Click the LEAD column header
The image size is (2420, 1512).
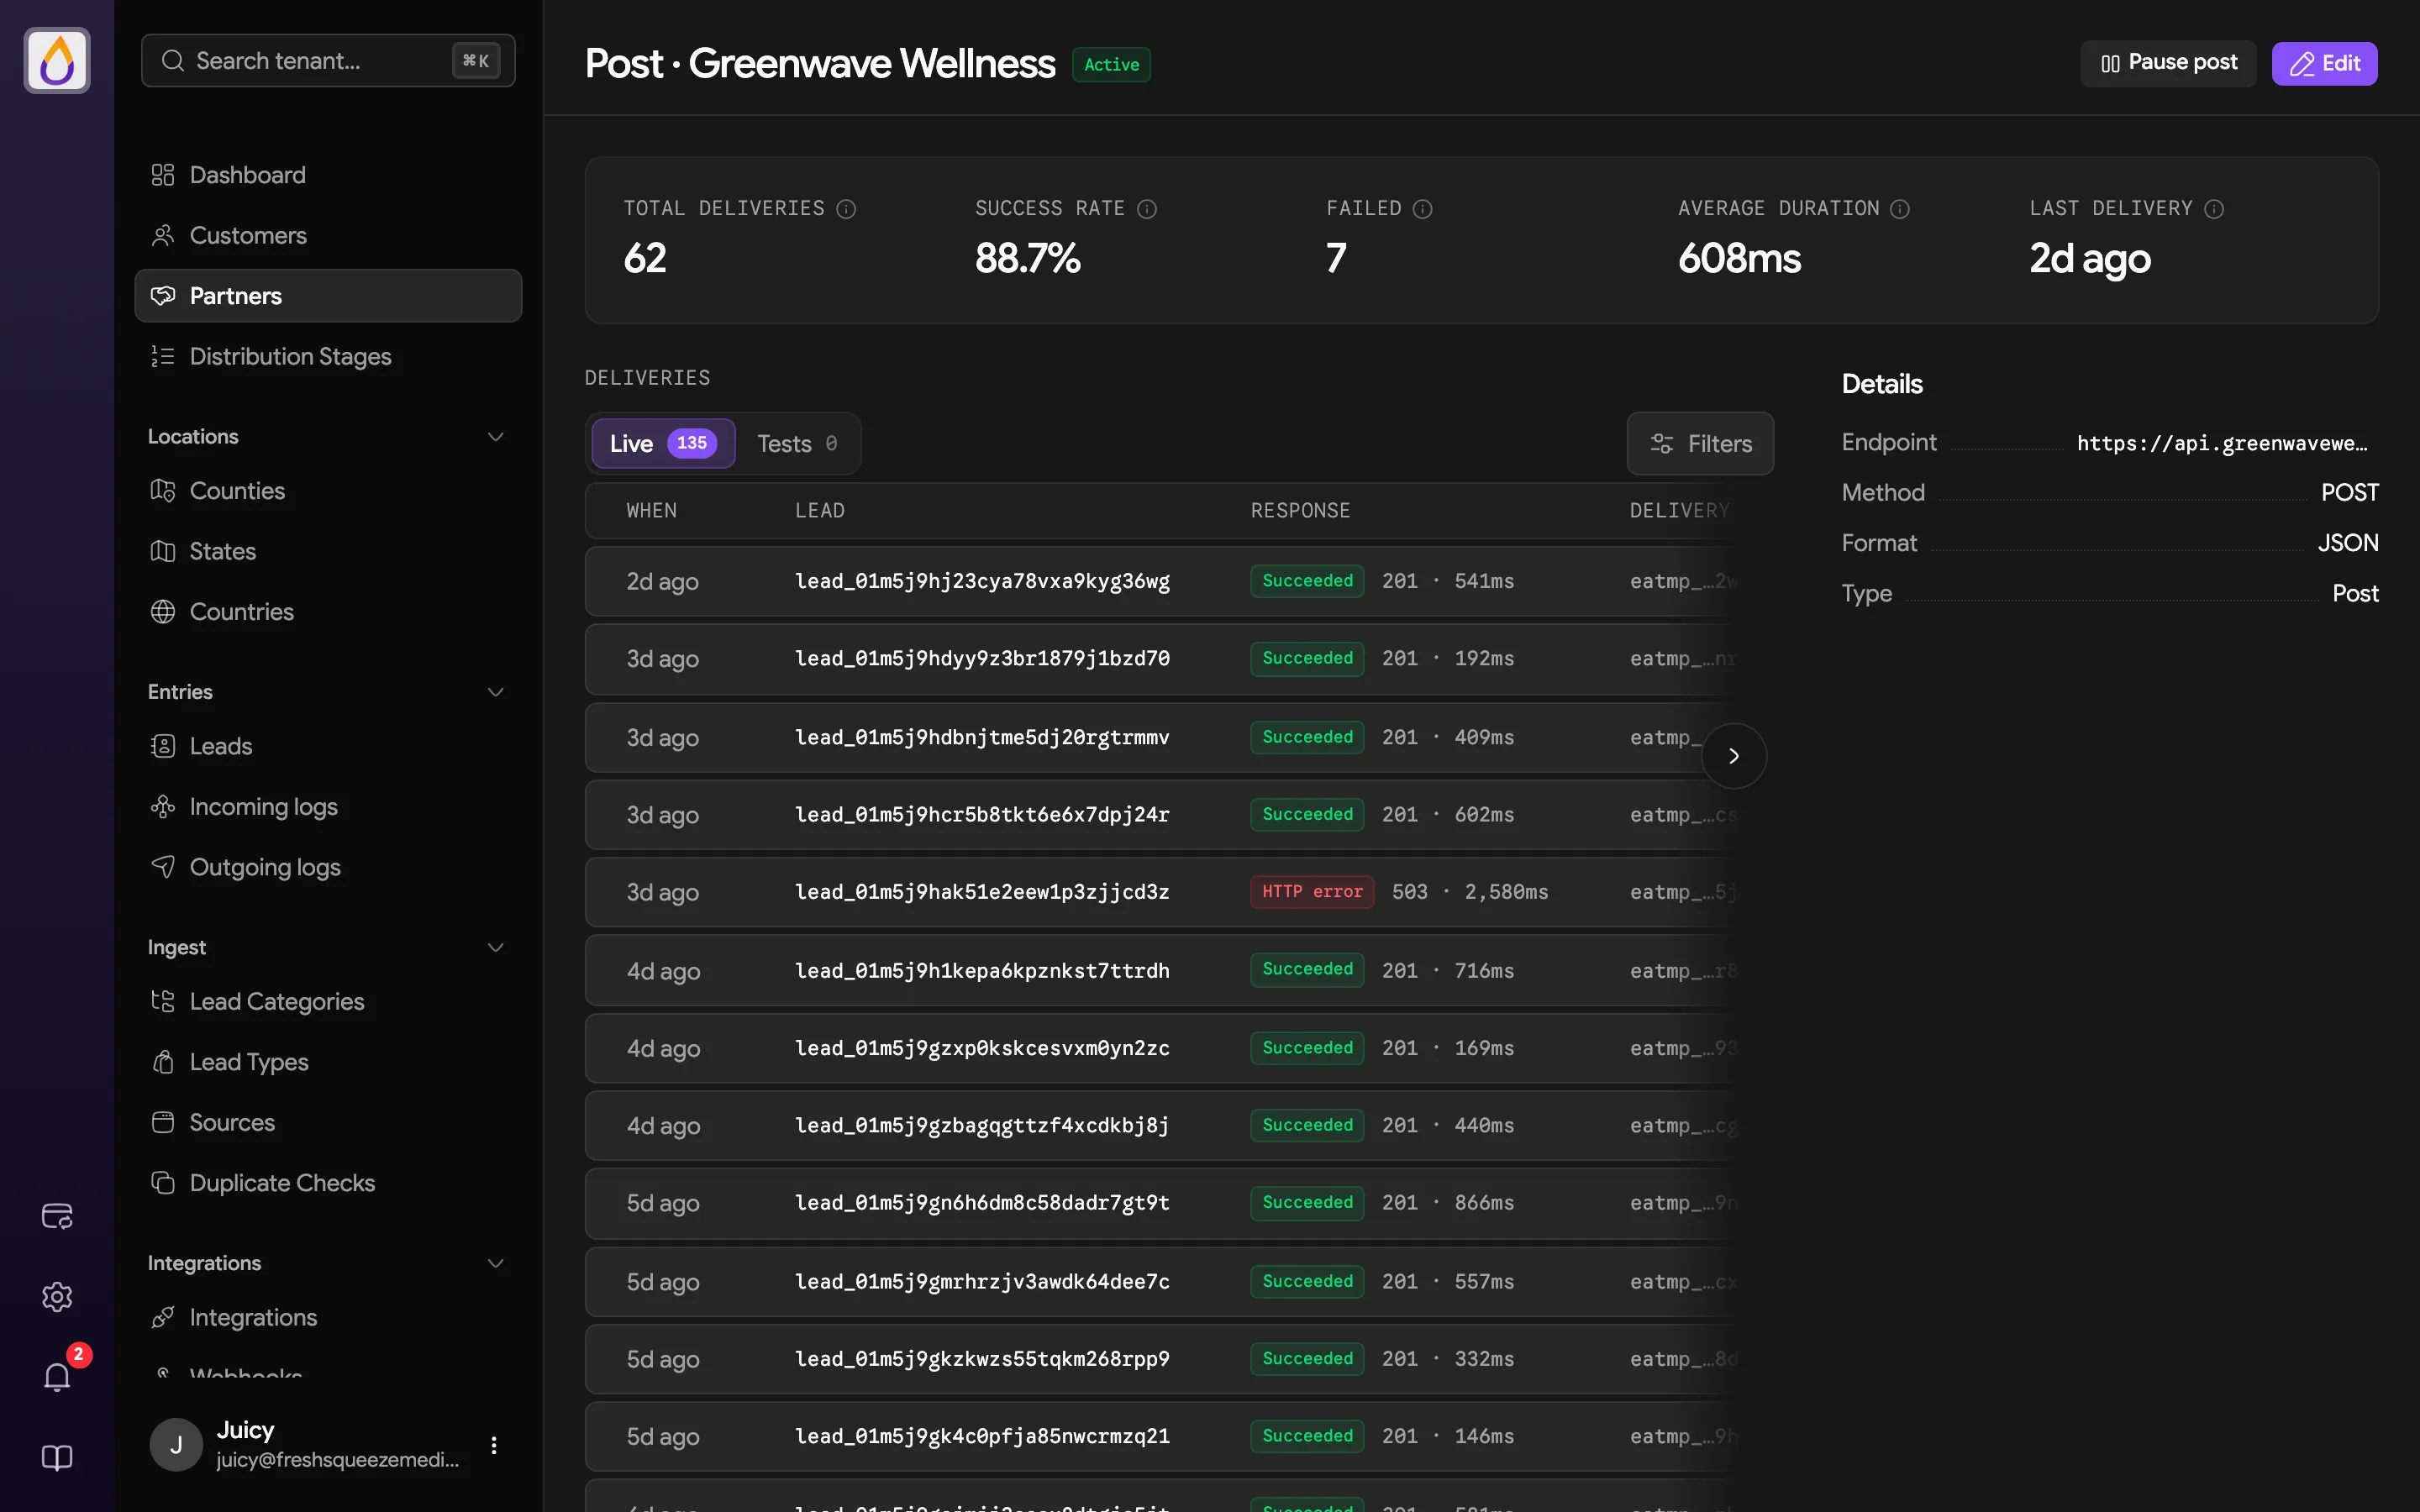coord(820,511)
